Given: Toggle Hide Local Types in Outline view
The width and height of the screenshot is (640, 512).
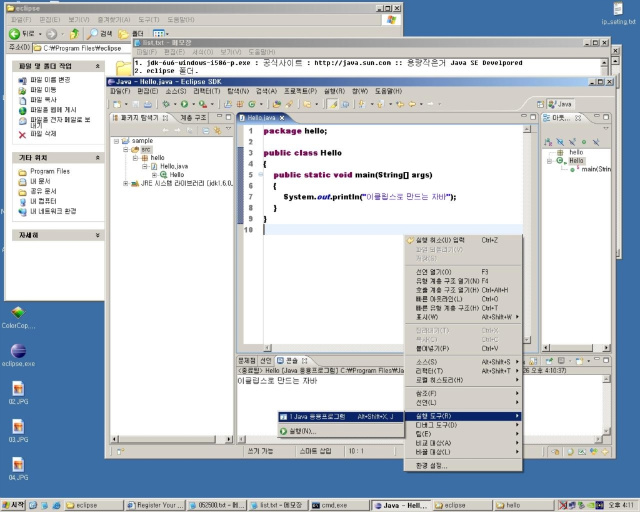Looking at the screenshot, I should pos(596,142).
